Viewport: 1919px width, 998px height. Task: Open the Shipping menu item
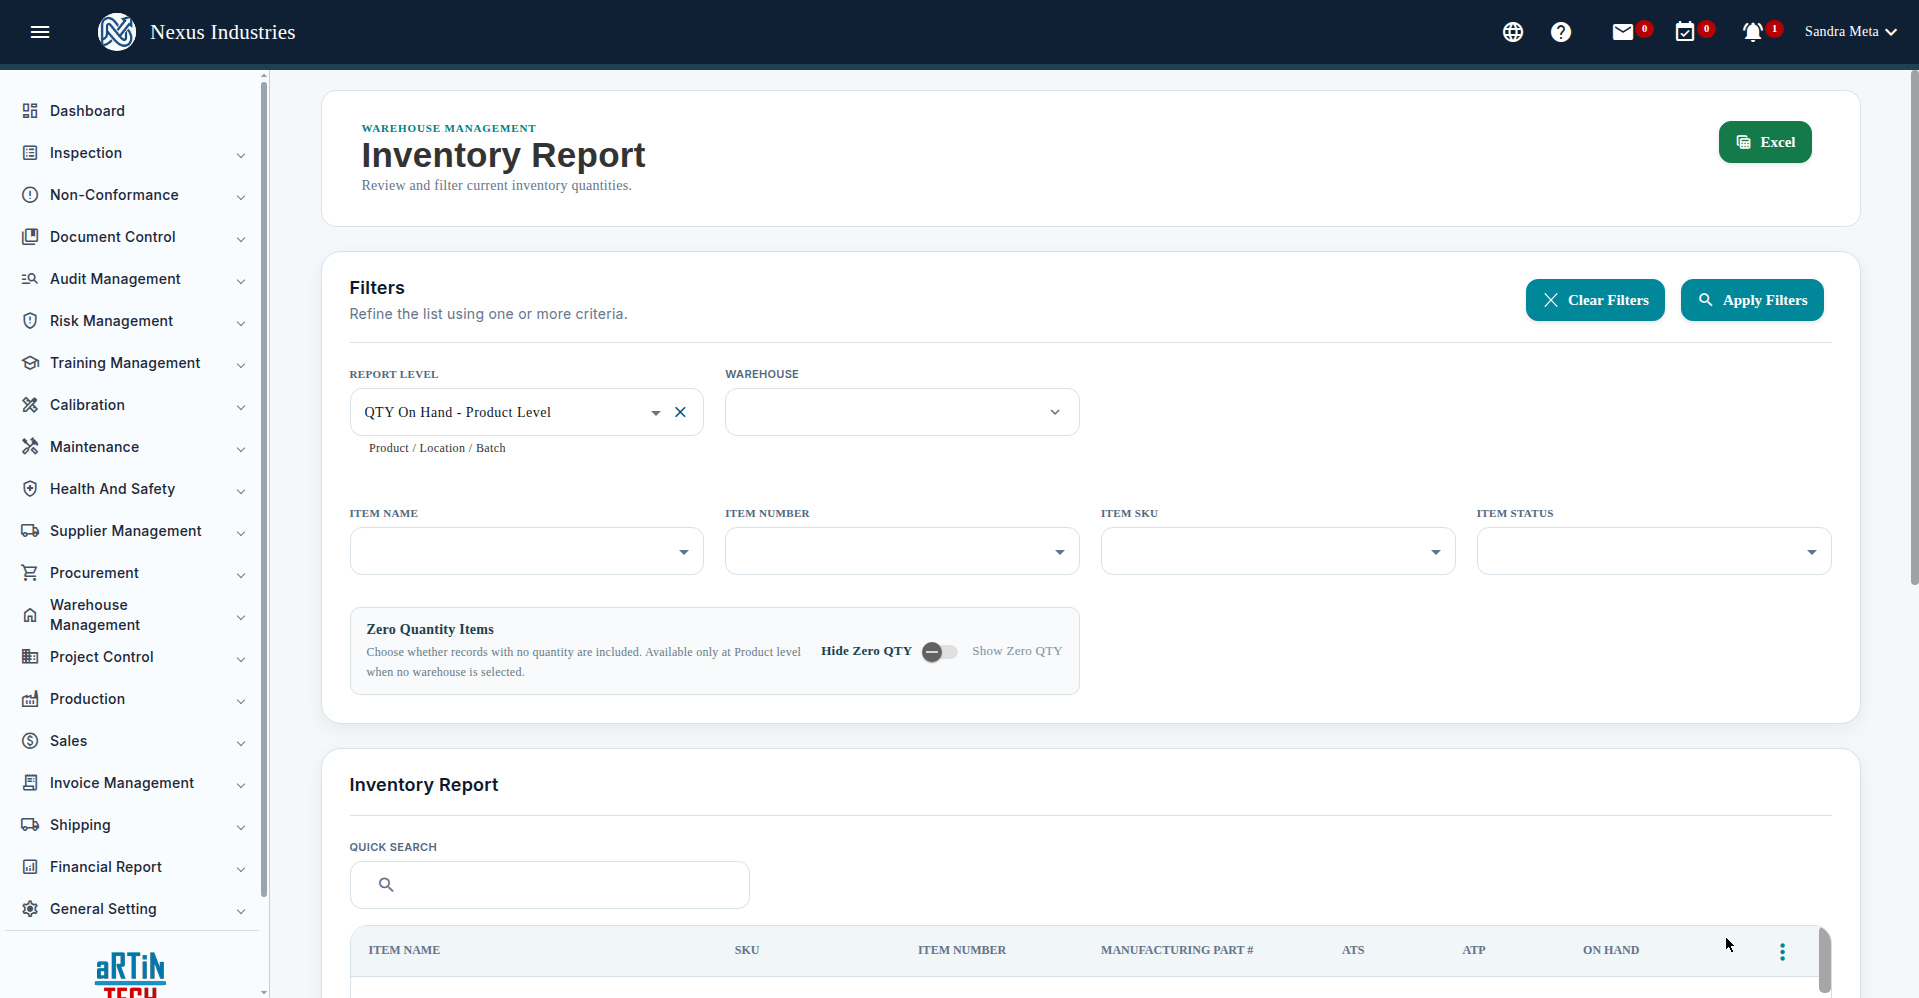point(80,825)
